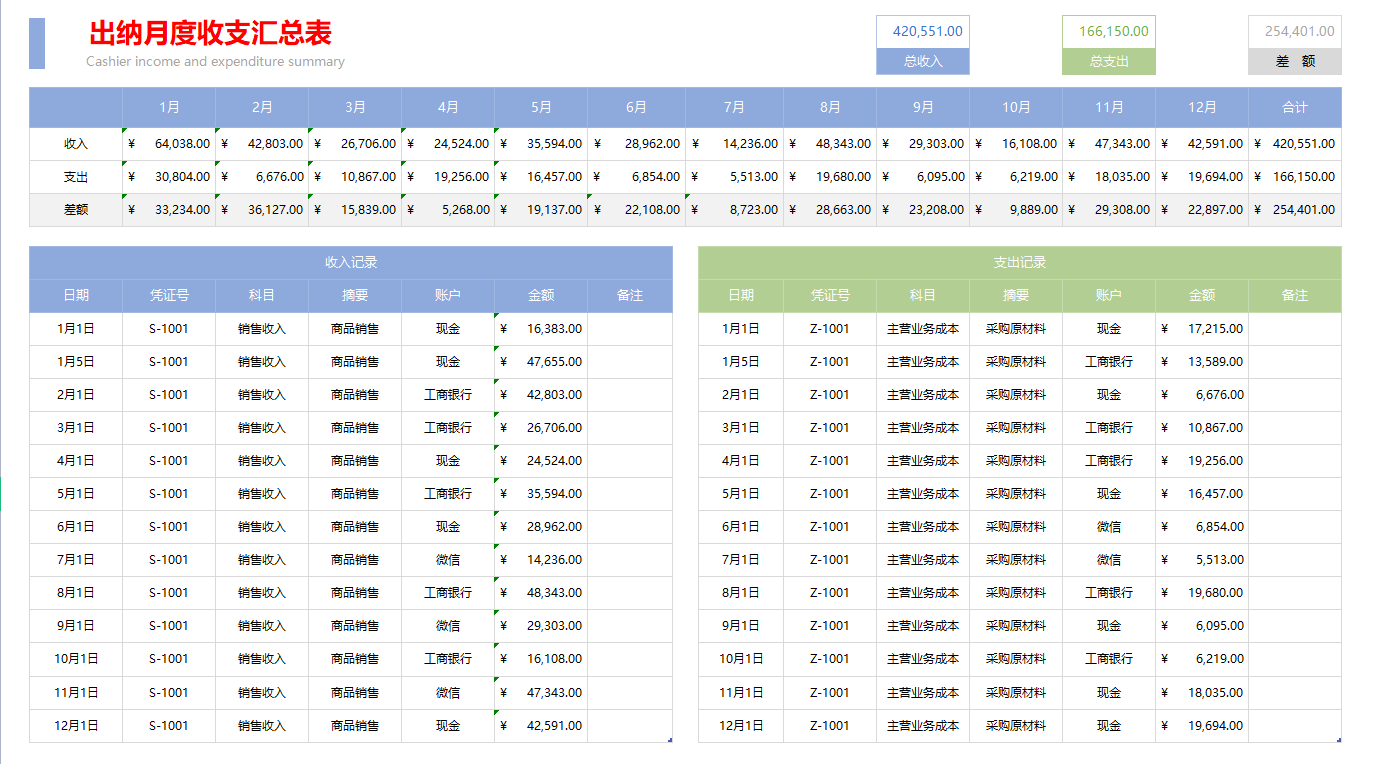
Task: Click the 总支出 total expenditure button
Action: pyautogui.click(x=1107, y=60)
